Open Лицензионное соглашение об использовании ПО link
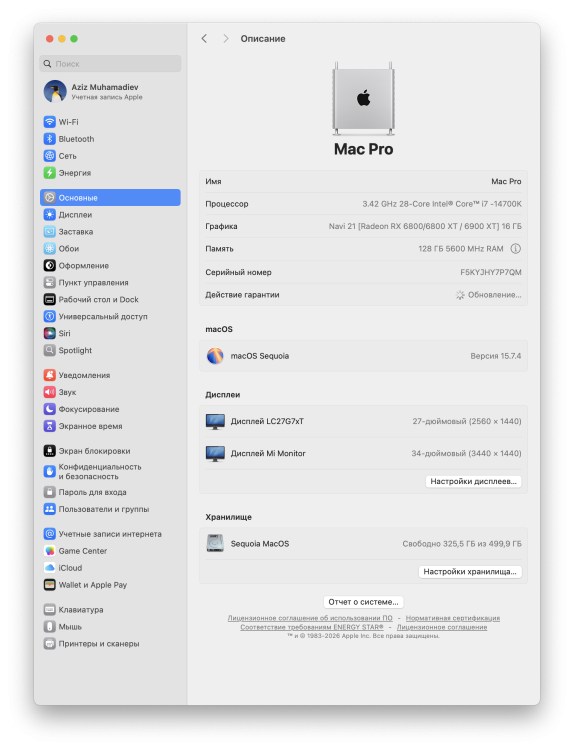This screenshot has height=750, width=574. point(310,618)
